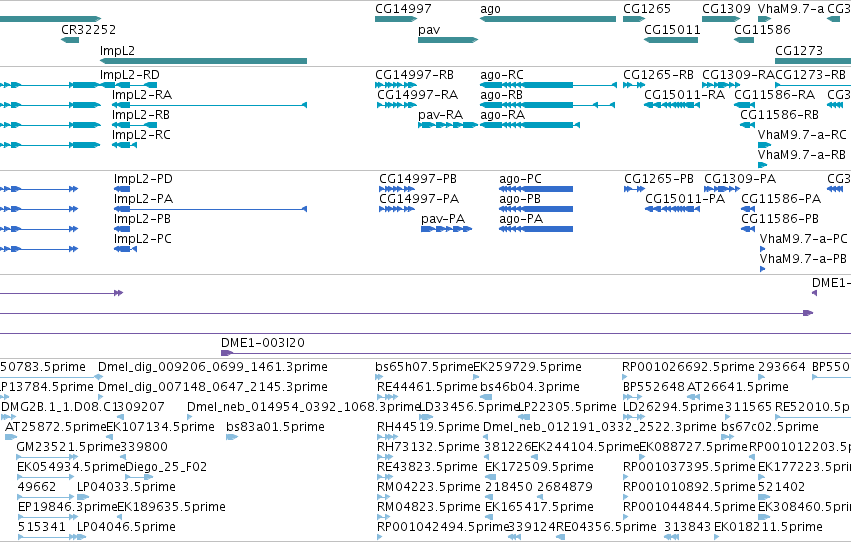The width and height of the screenshot is (851, 542).
Task: Select the pav-RA transcript
Action: click(x=448, y=125)
